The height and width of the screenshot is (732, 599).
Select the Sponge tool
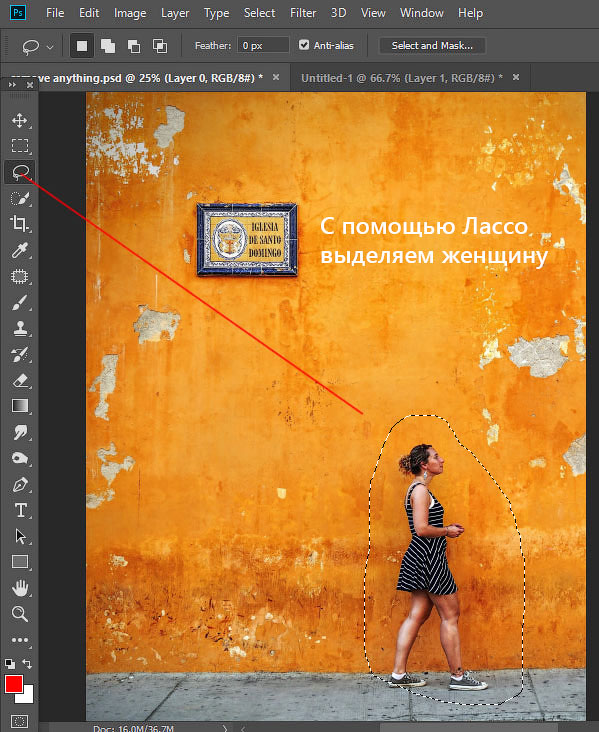19,458
